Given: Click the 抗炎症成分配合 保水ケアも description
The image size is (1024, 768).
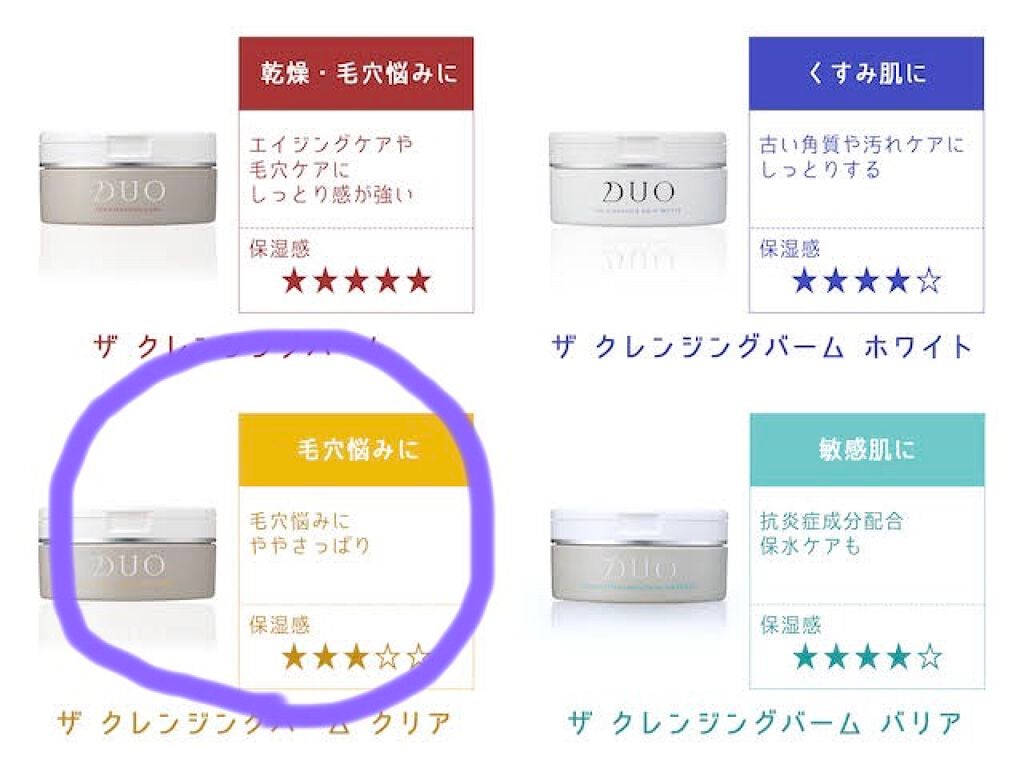Looking at the screenshot, I should (831, 533).
